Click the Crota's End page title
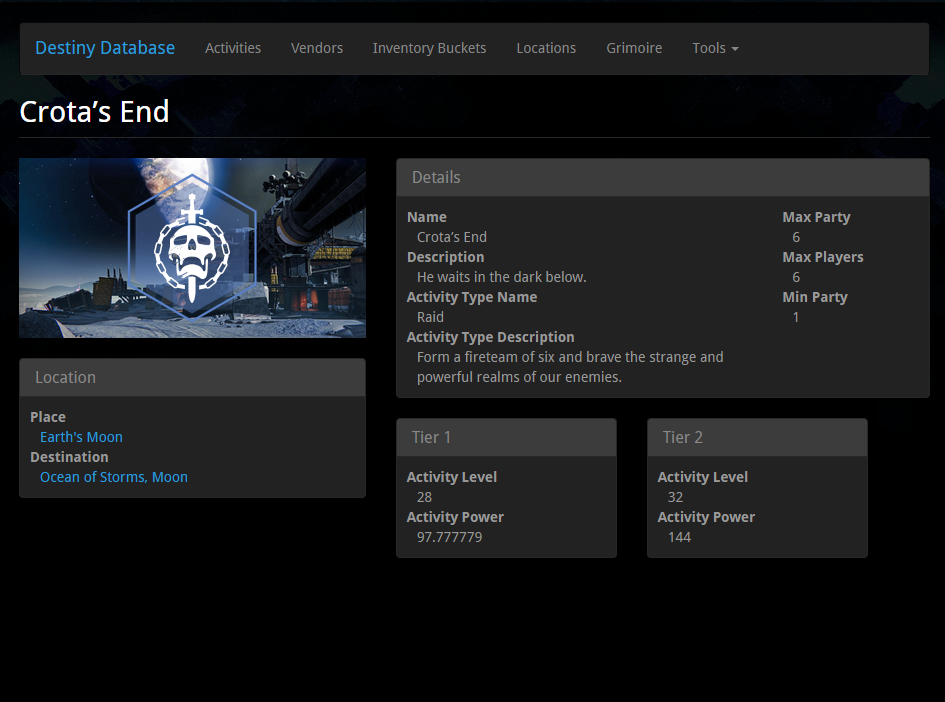Screen dimensions: 945x702 (95, 111)
